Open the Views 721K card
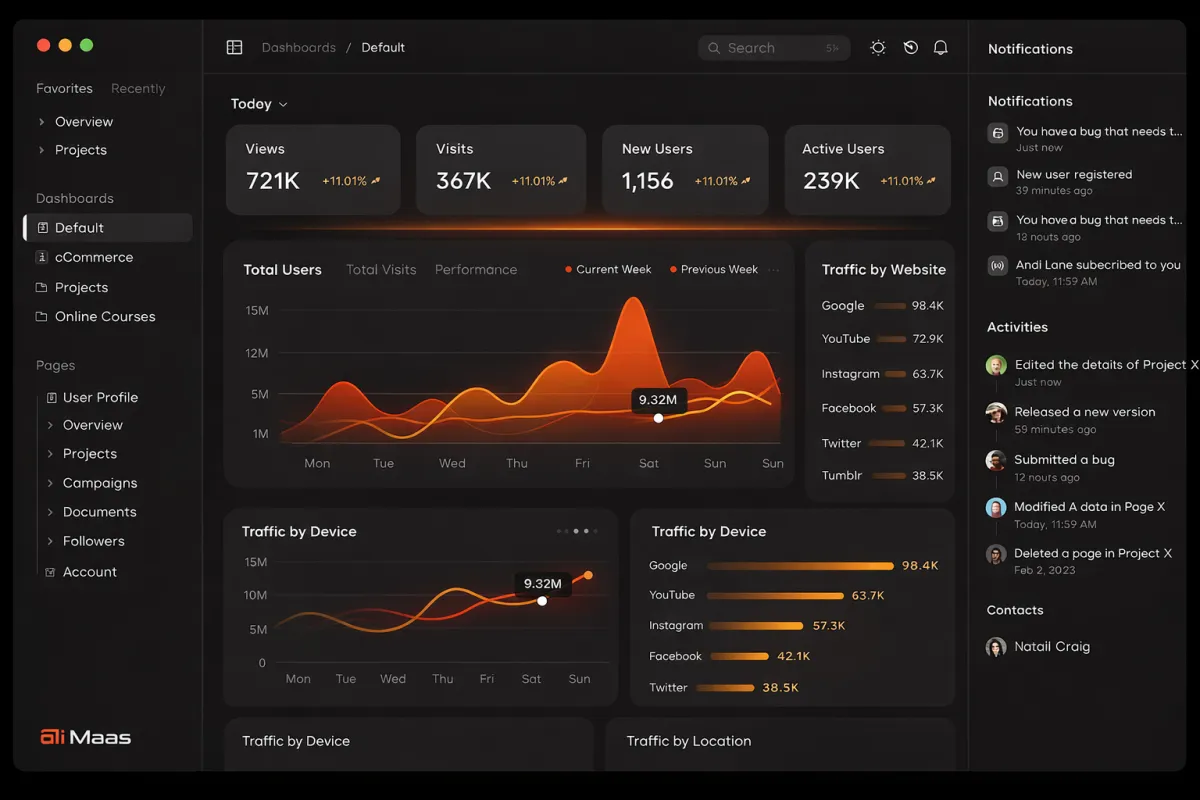1200x800 pixels. (312, 169)
